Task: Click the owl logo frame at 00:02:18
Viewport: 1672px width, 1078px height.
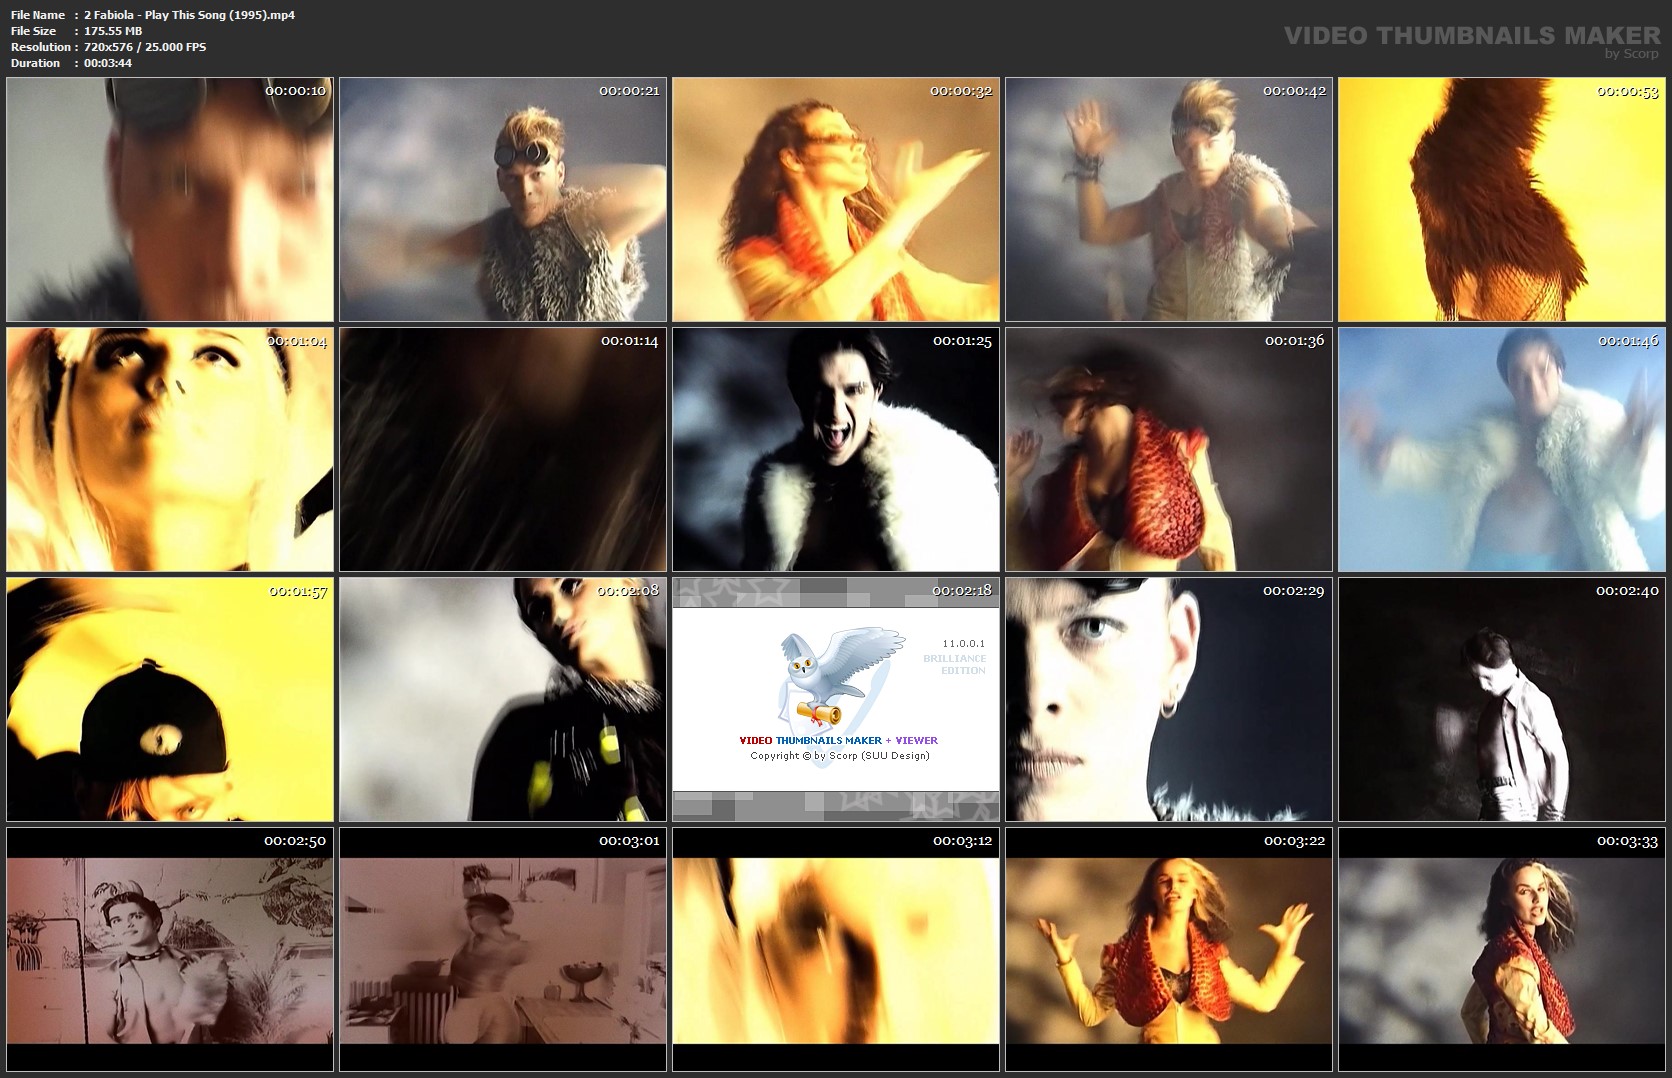Action: 836,700
